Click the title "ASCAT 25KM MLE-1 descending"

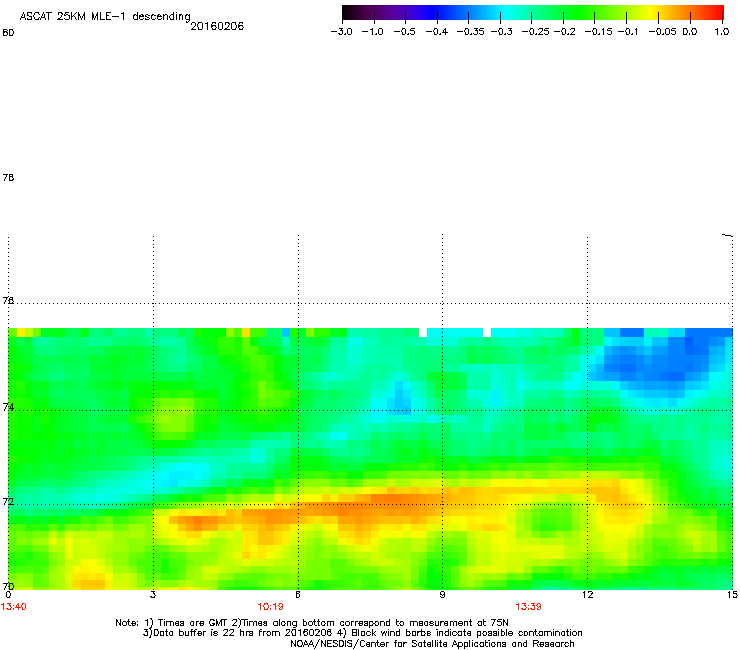click(105, 17)
